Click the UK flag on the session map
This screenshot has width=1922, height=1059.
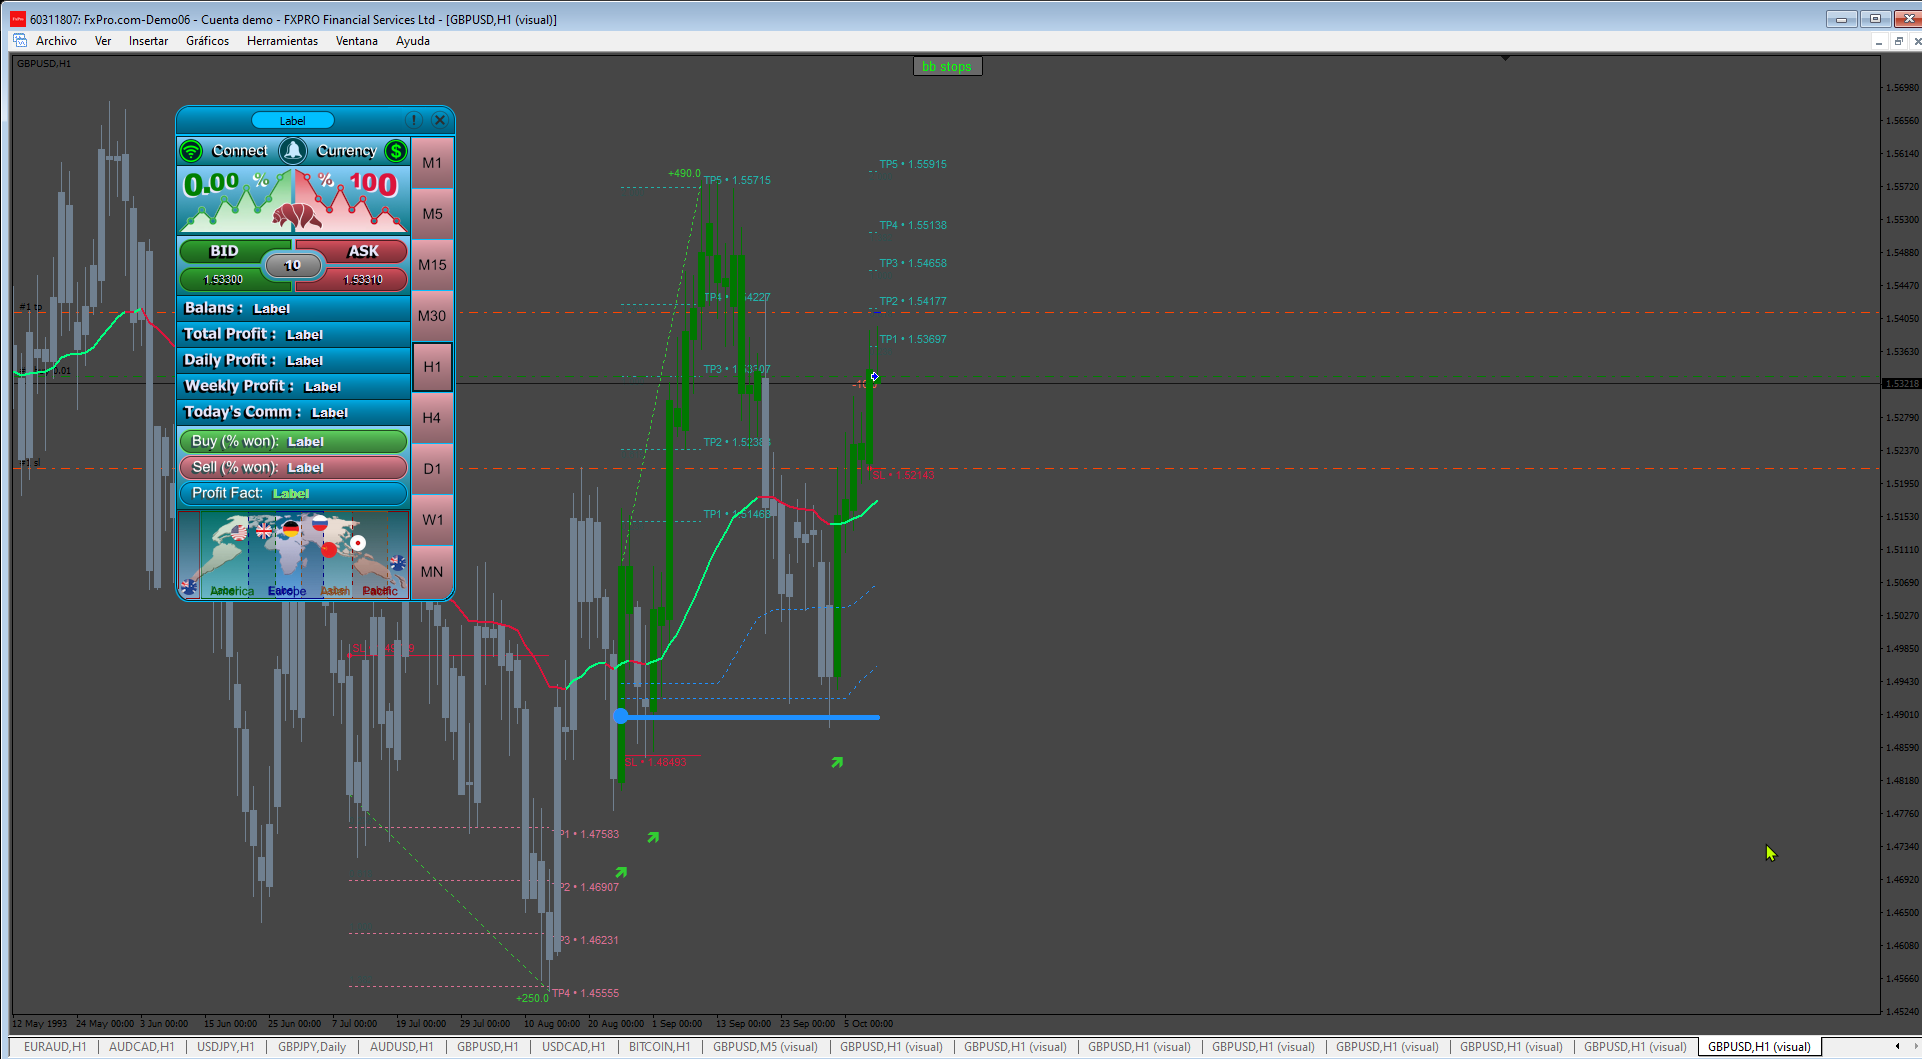tap(264, 530)
